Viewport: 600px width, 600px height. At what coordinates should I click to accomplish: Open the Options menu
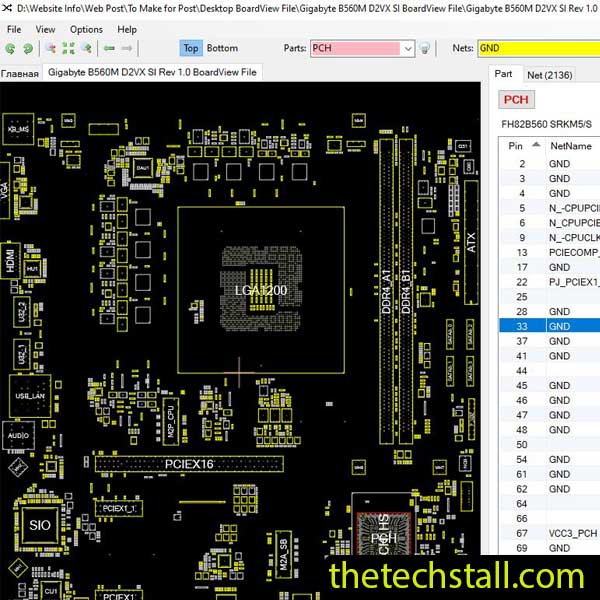pos(86,29)
